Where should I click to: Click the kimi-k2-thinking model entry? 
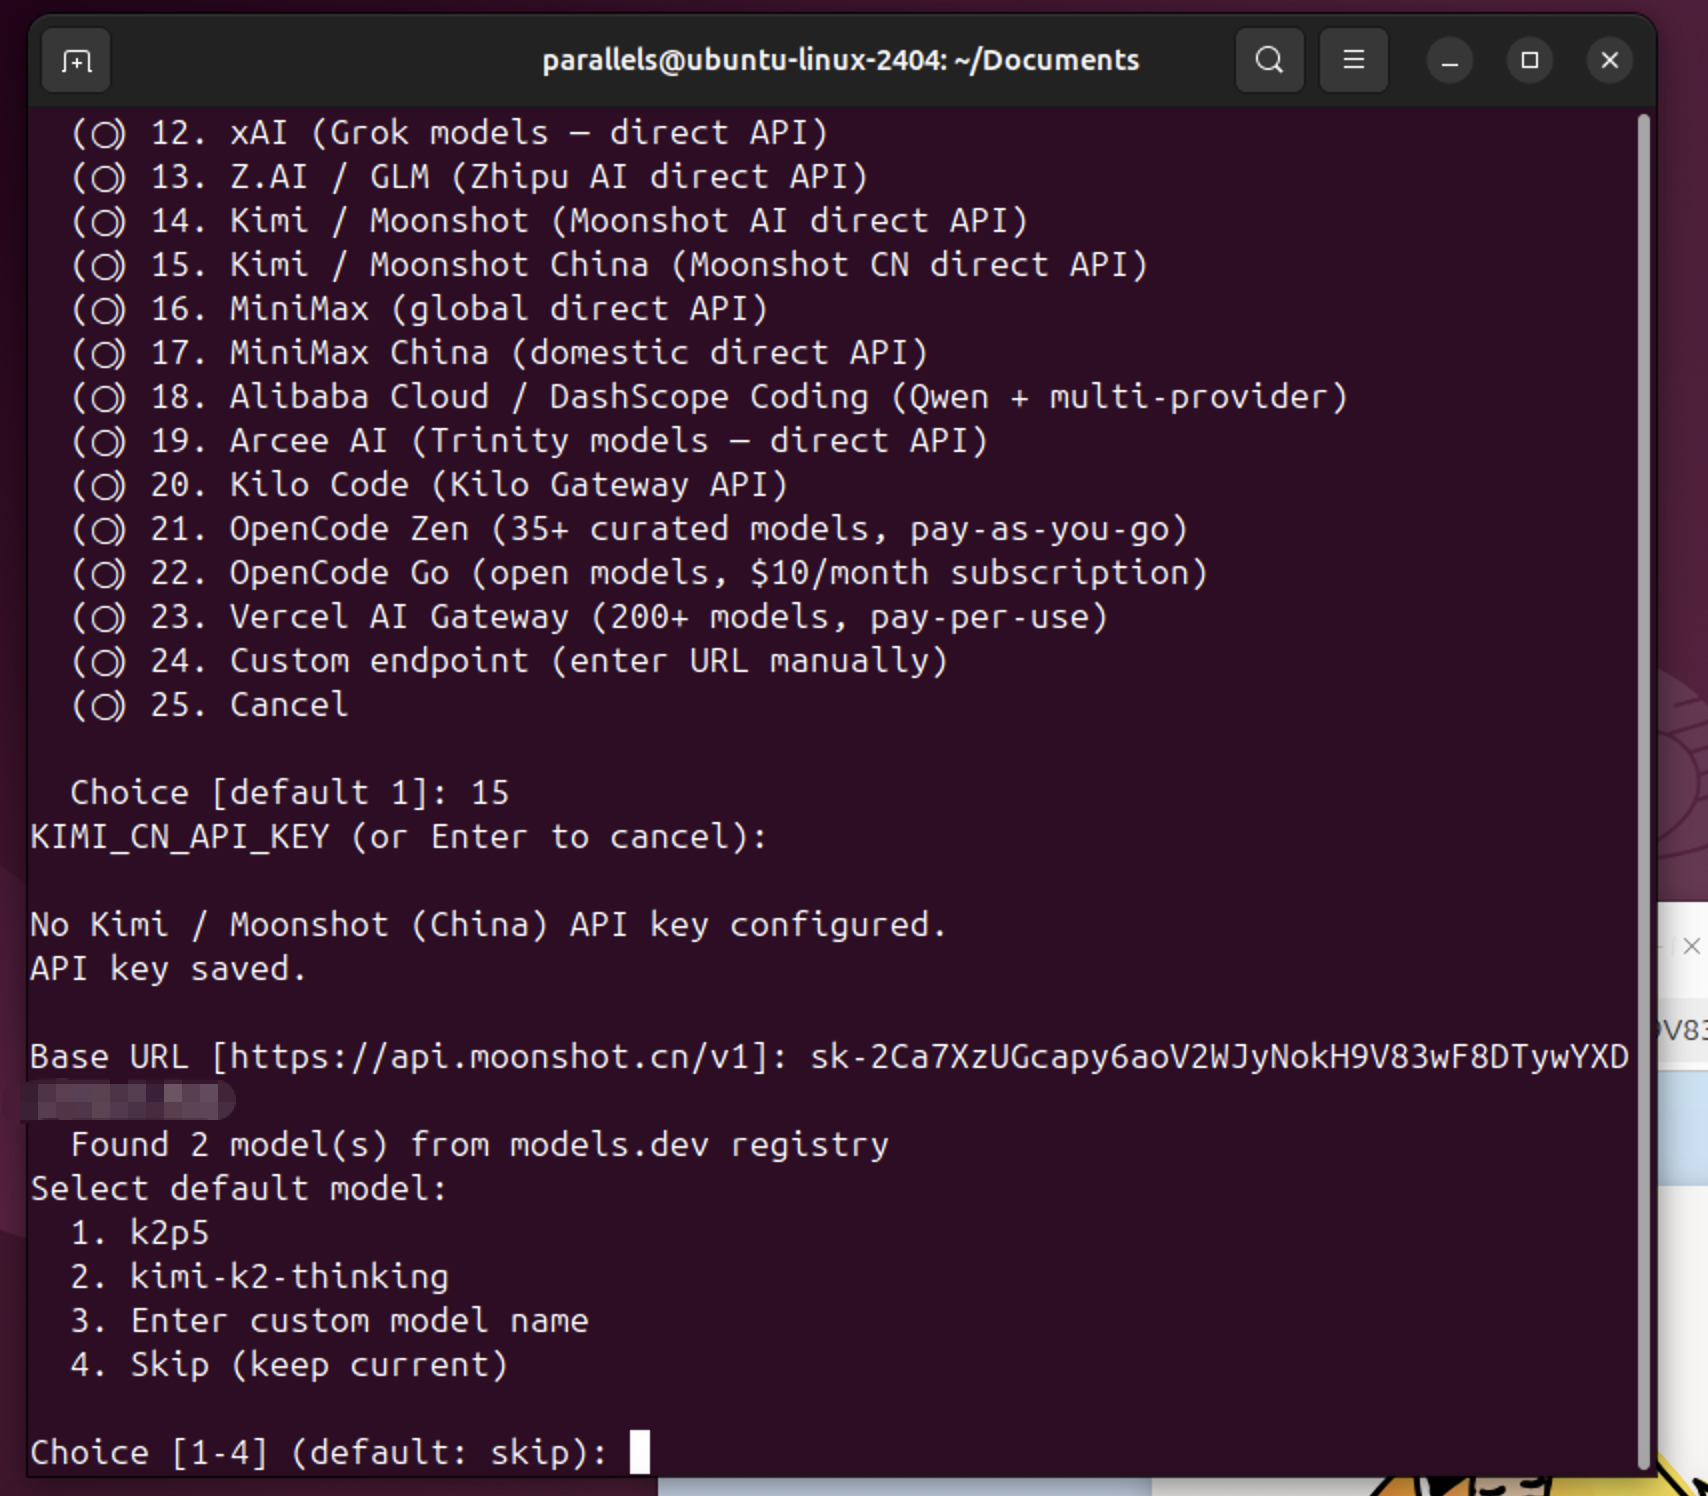288,1277
